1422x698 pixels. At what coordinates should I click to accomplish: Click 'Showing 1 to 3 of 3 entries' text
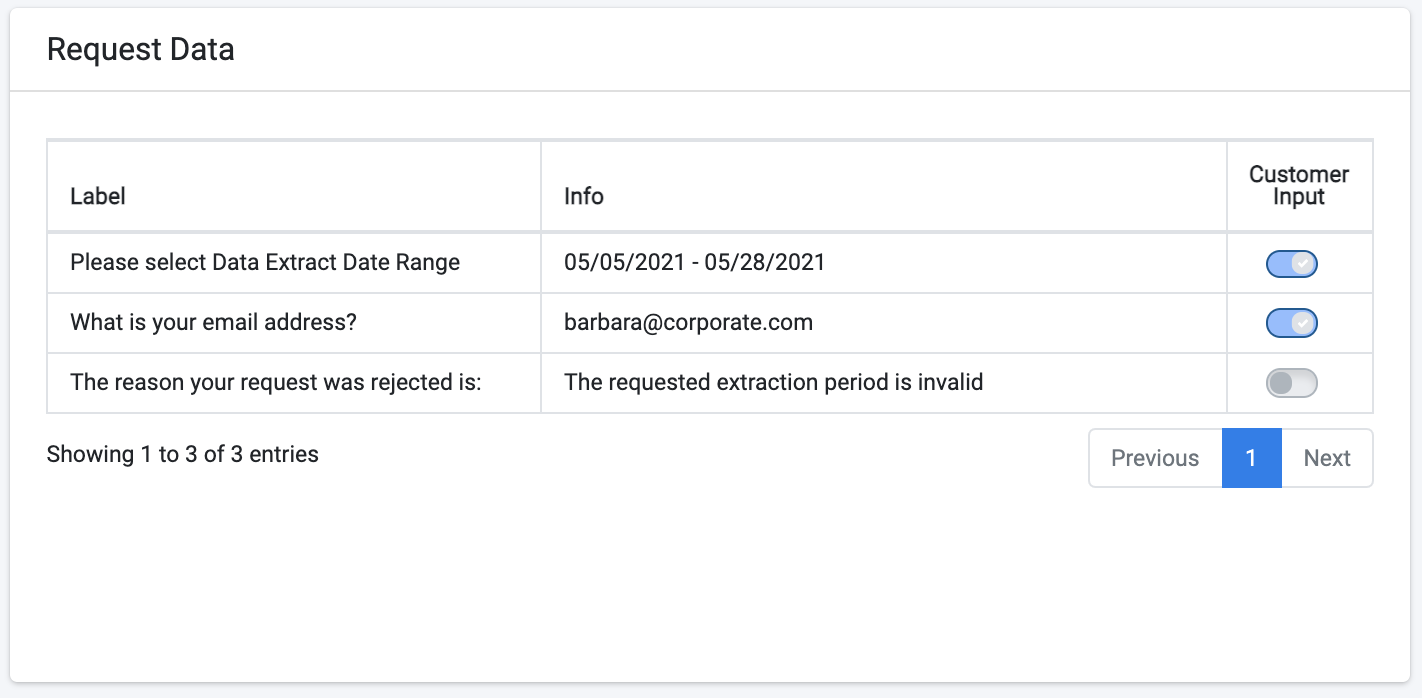[183, 454]
